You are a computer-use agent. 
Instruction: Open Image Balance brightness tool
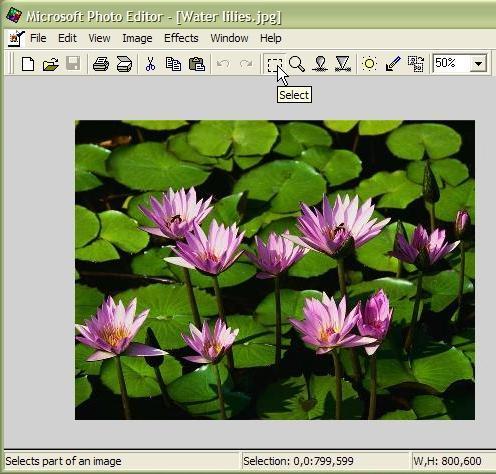pyautogui.click(x=370, y=64)
